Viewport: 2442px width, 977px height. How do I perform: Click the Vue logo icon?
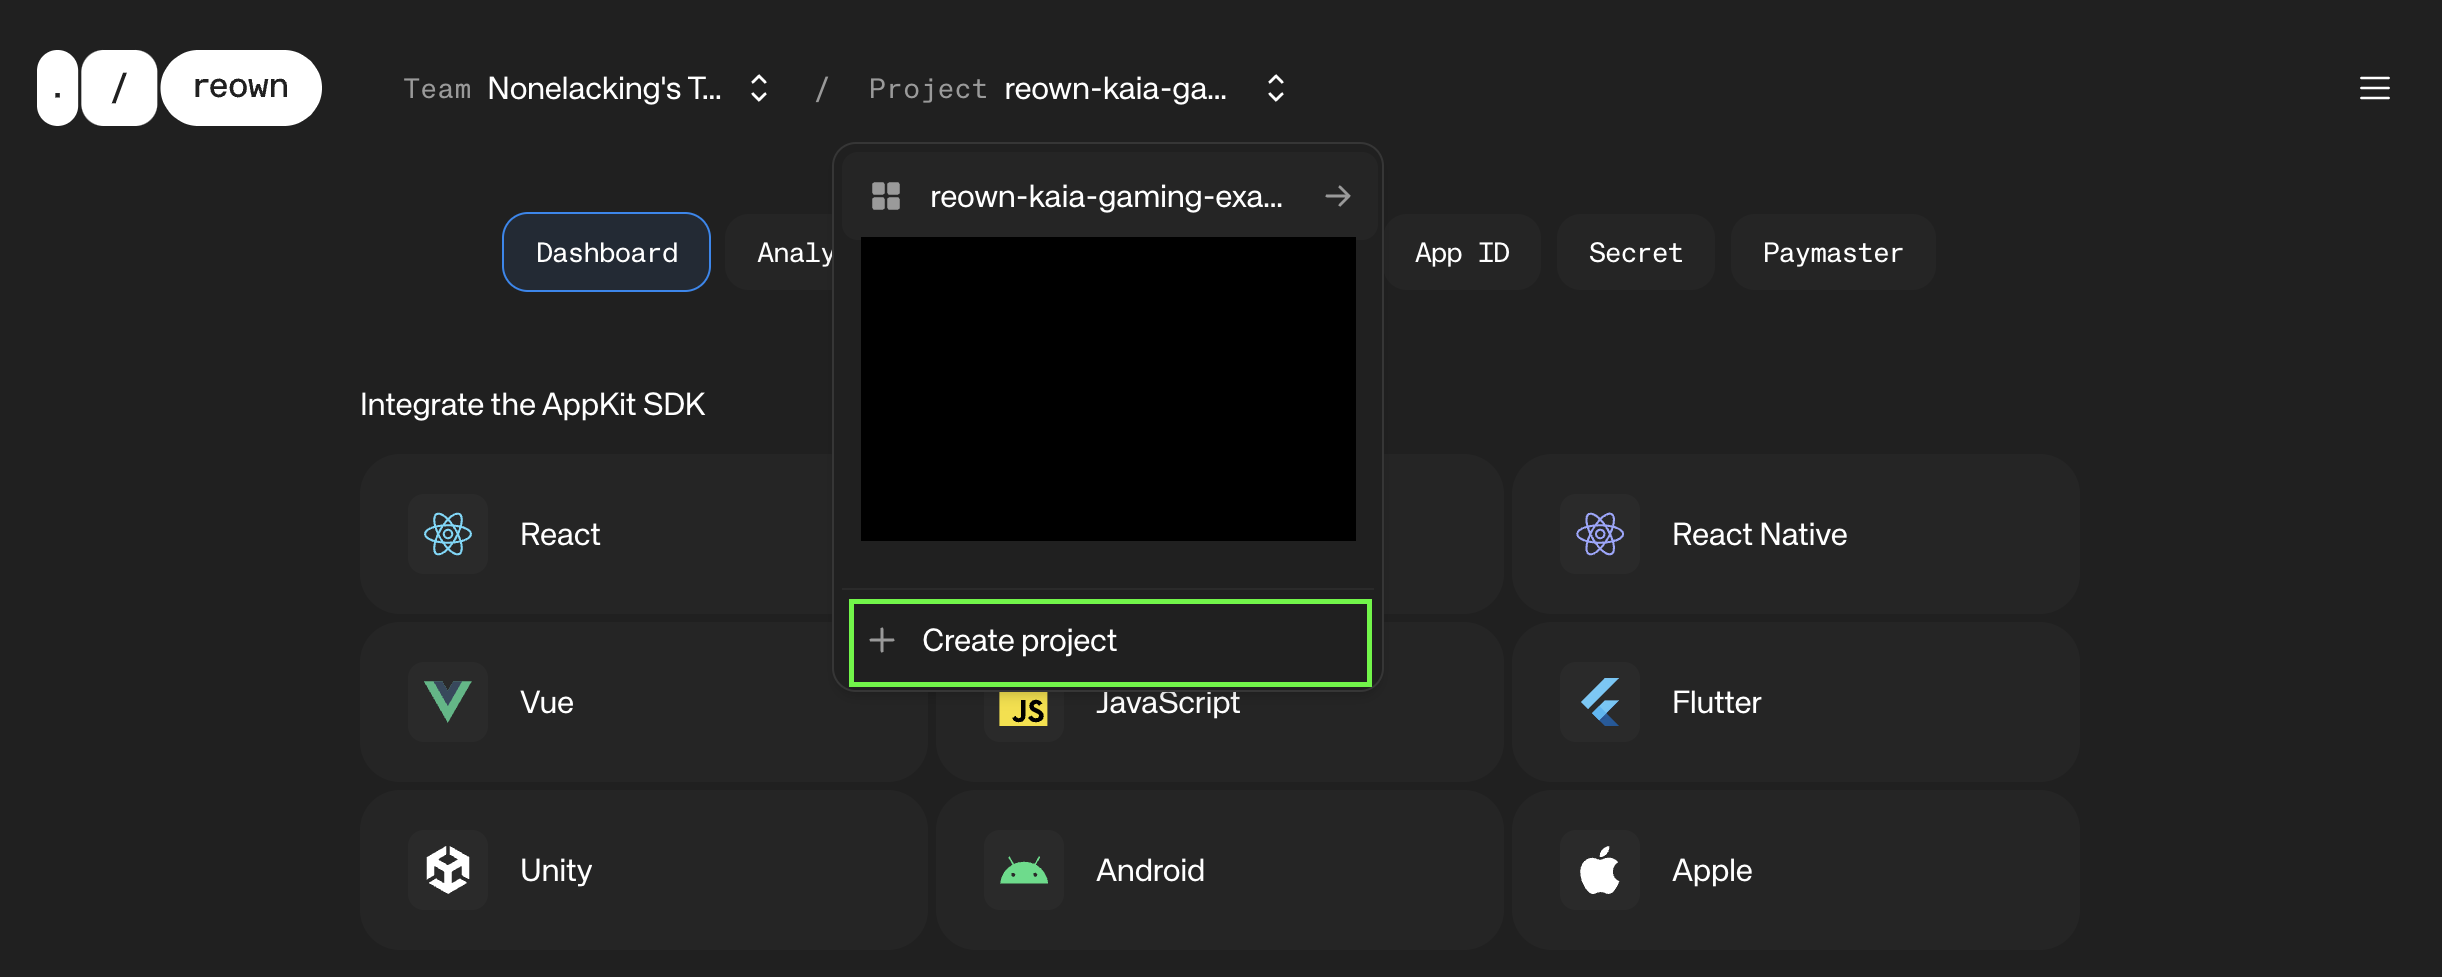(447, 702)
